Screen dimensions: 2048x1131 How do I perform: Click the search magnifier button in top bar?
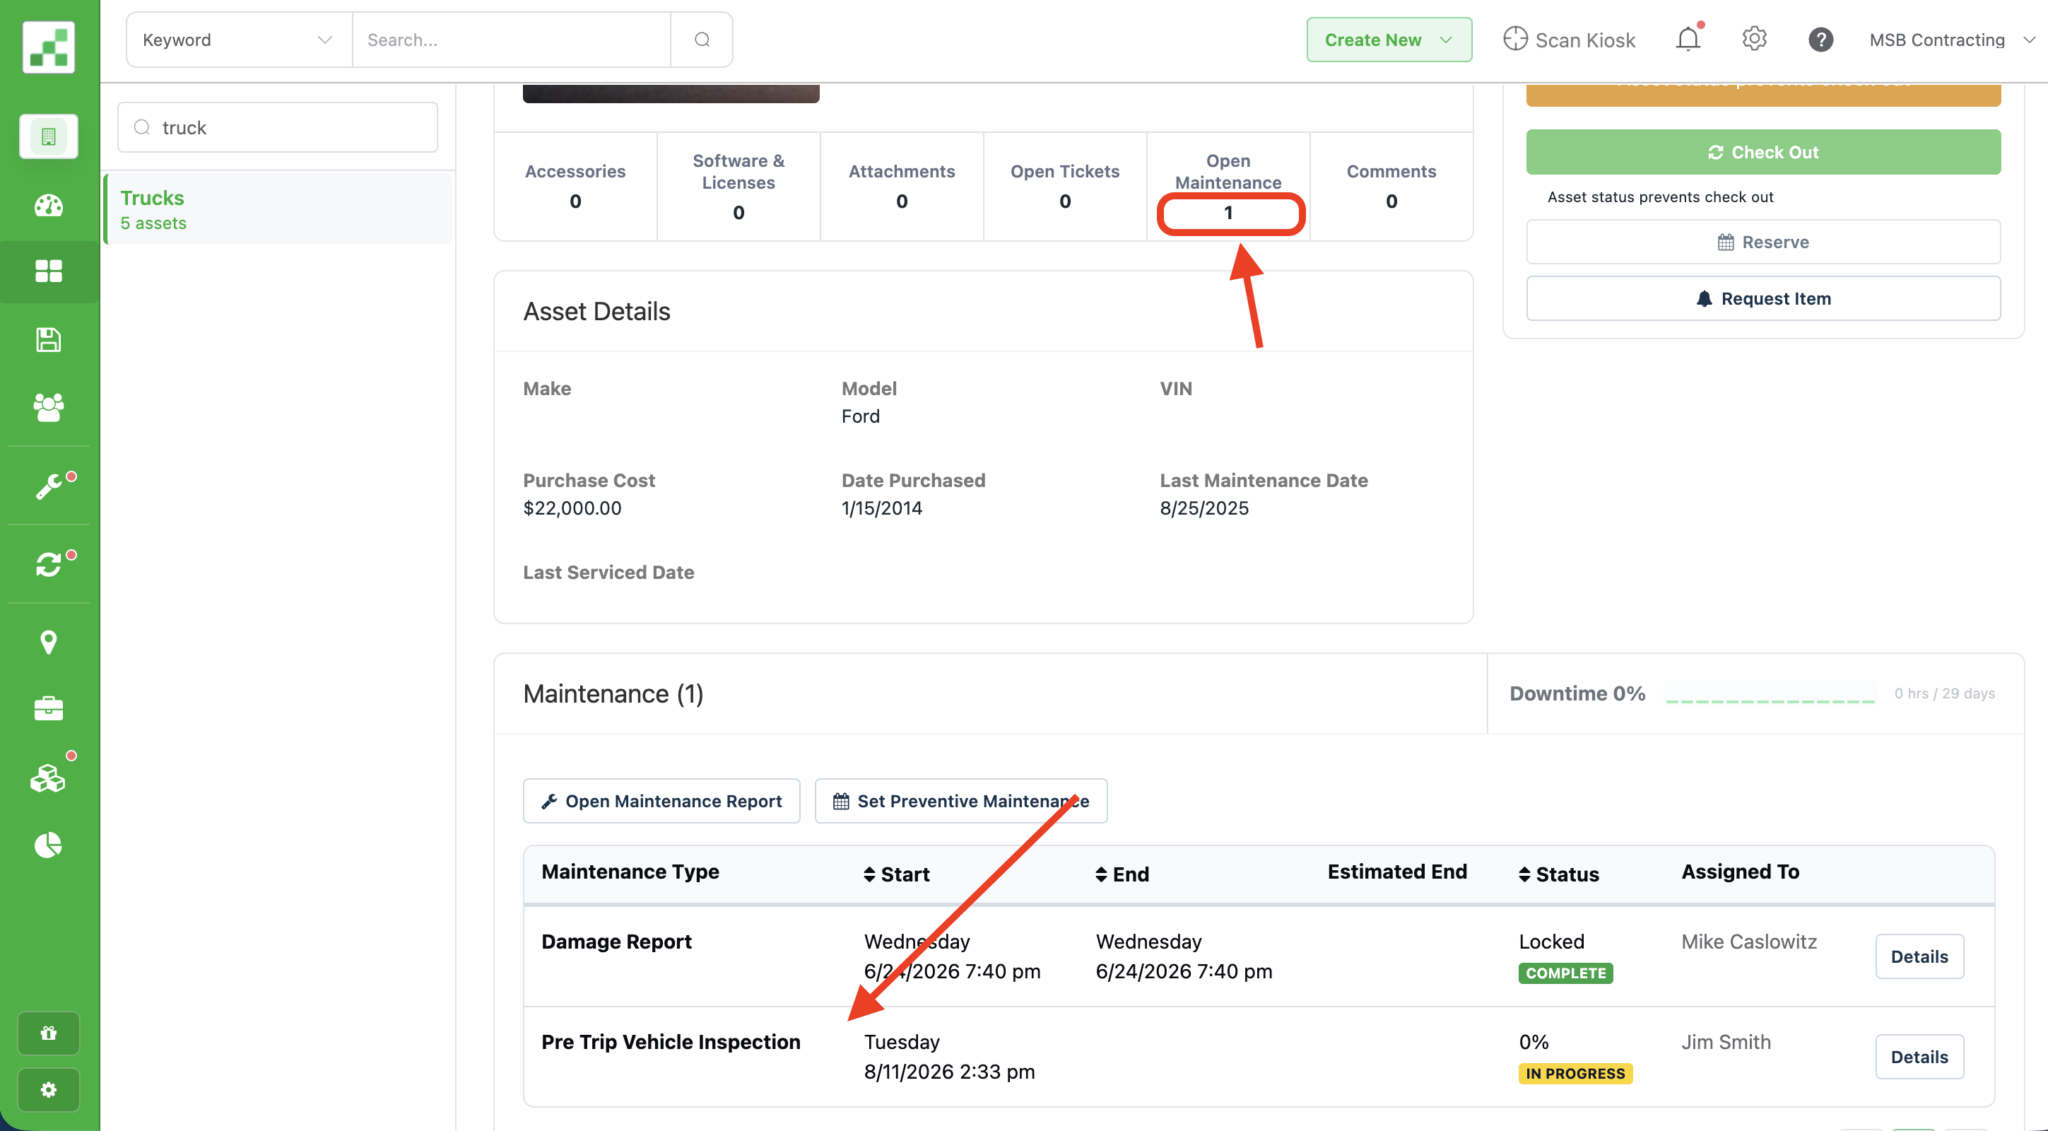coord(702,40)
